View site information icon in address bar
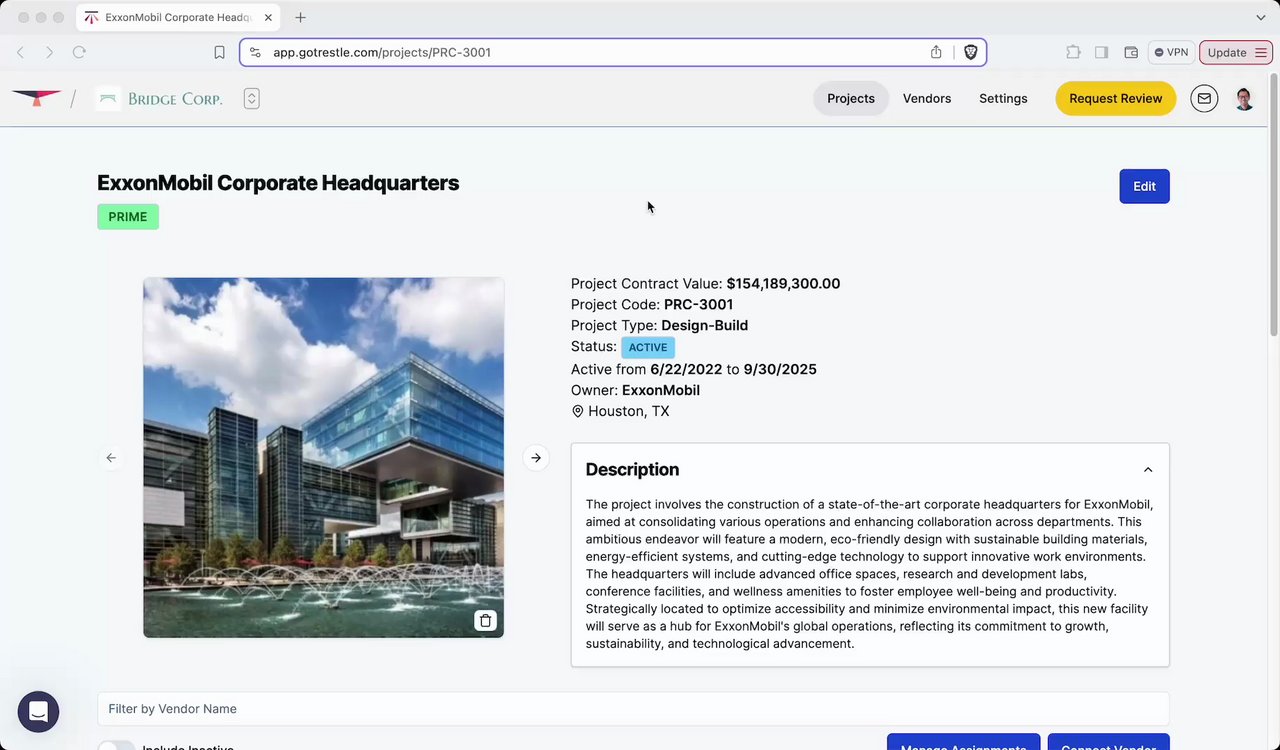Viewport: 1280px width, 750px height. pos(255,52)
